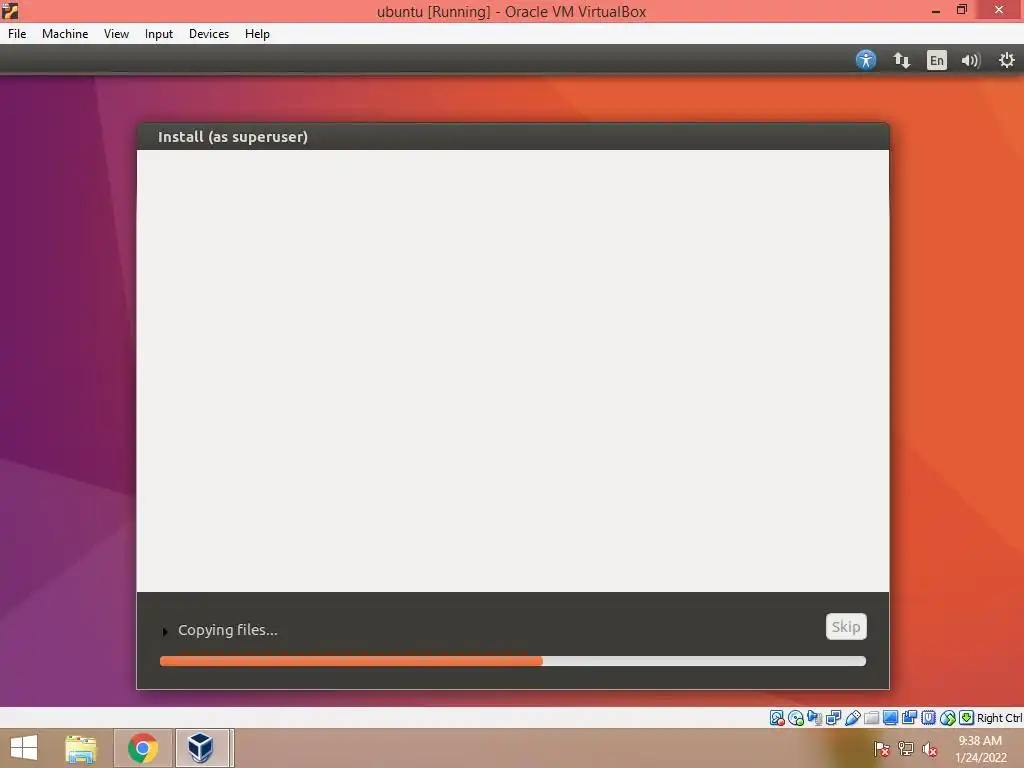
Task: Open the Machine menu
Action: (65, 34)
